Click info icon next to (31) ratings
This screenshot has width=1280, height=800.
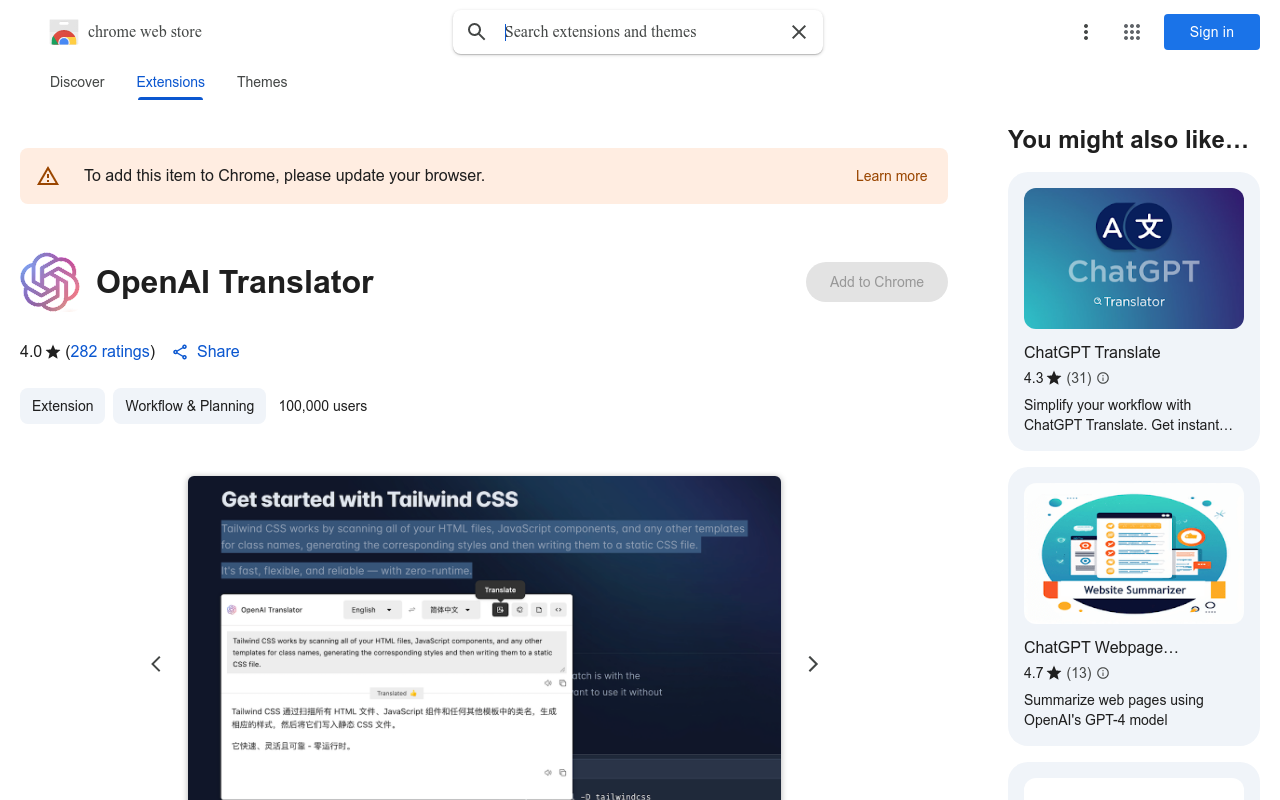(x=1103, y=378)
